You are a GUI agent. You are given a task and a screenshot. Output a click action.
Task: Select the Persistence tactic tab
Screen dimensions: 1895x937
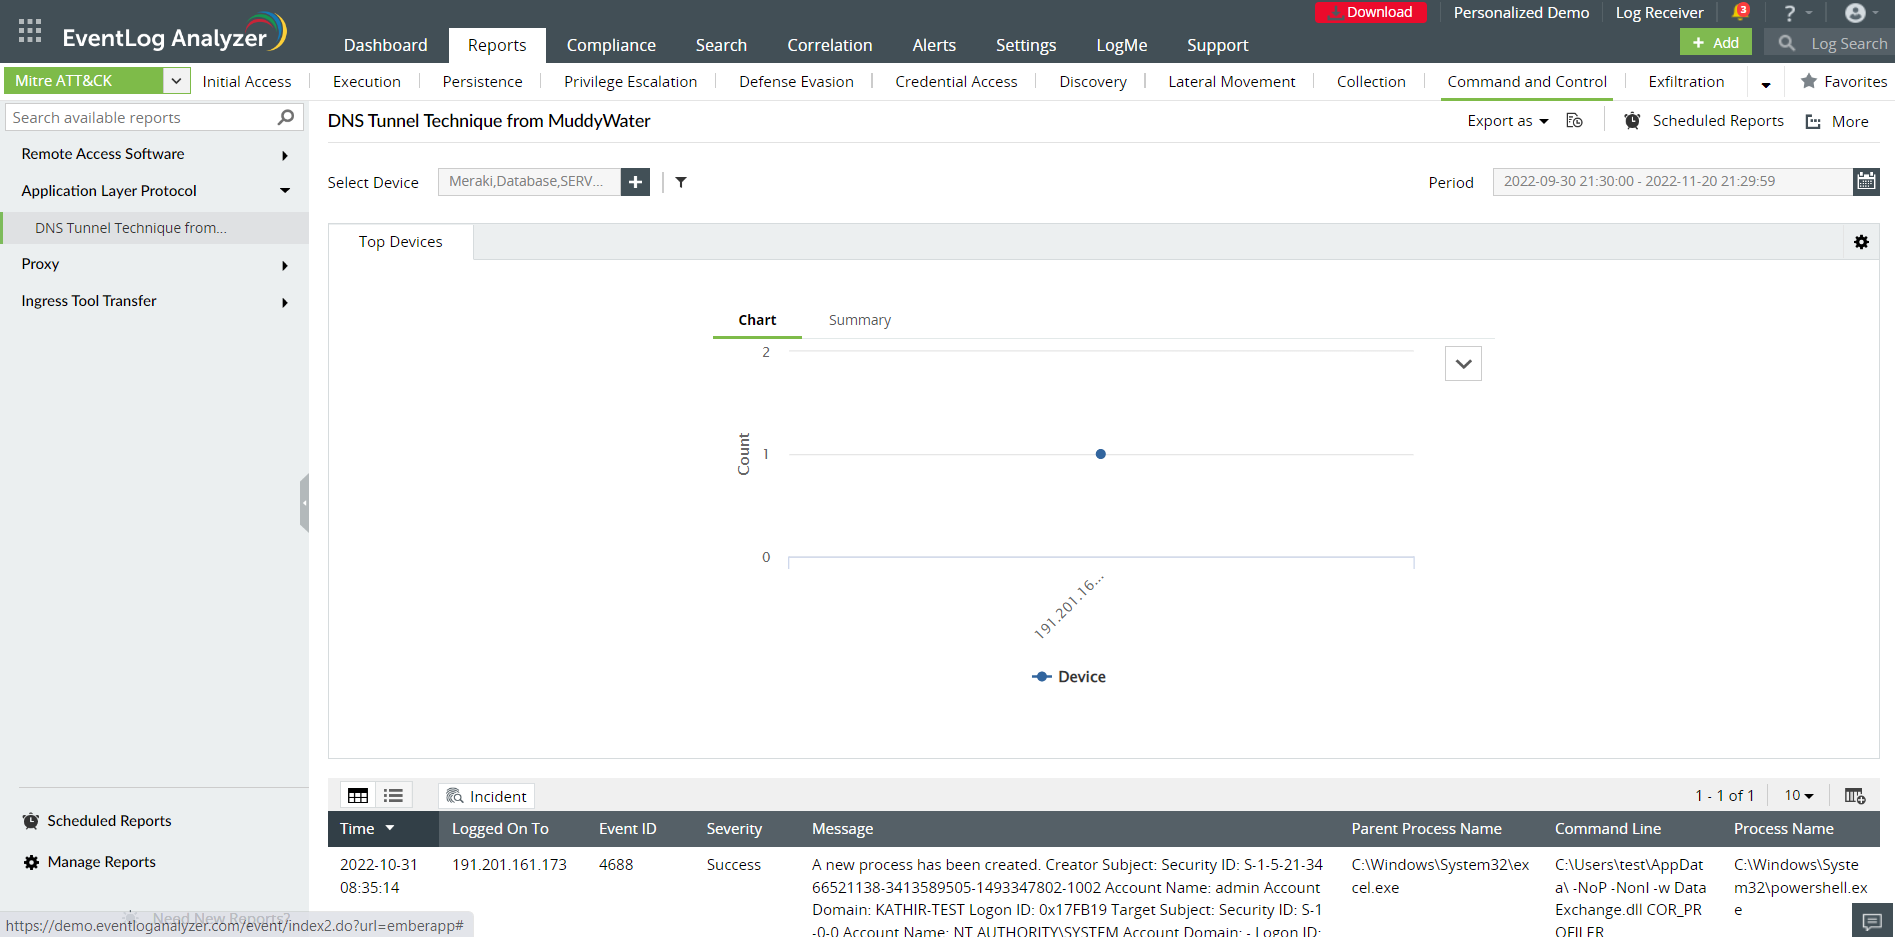coord(482,82)
